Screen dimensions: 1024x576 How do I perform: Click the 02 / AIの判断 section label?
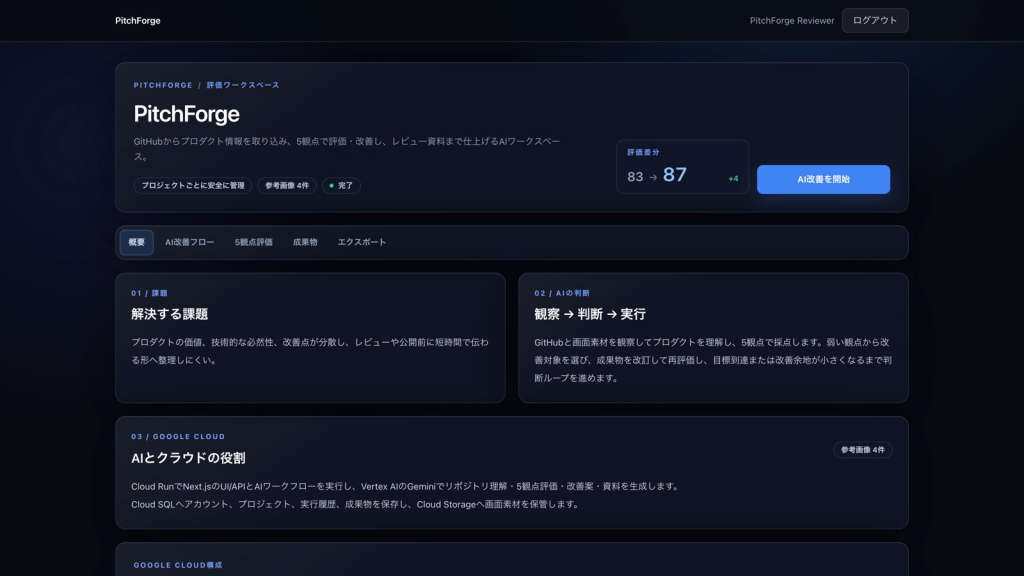(x=562, y=293)
